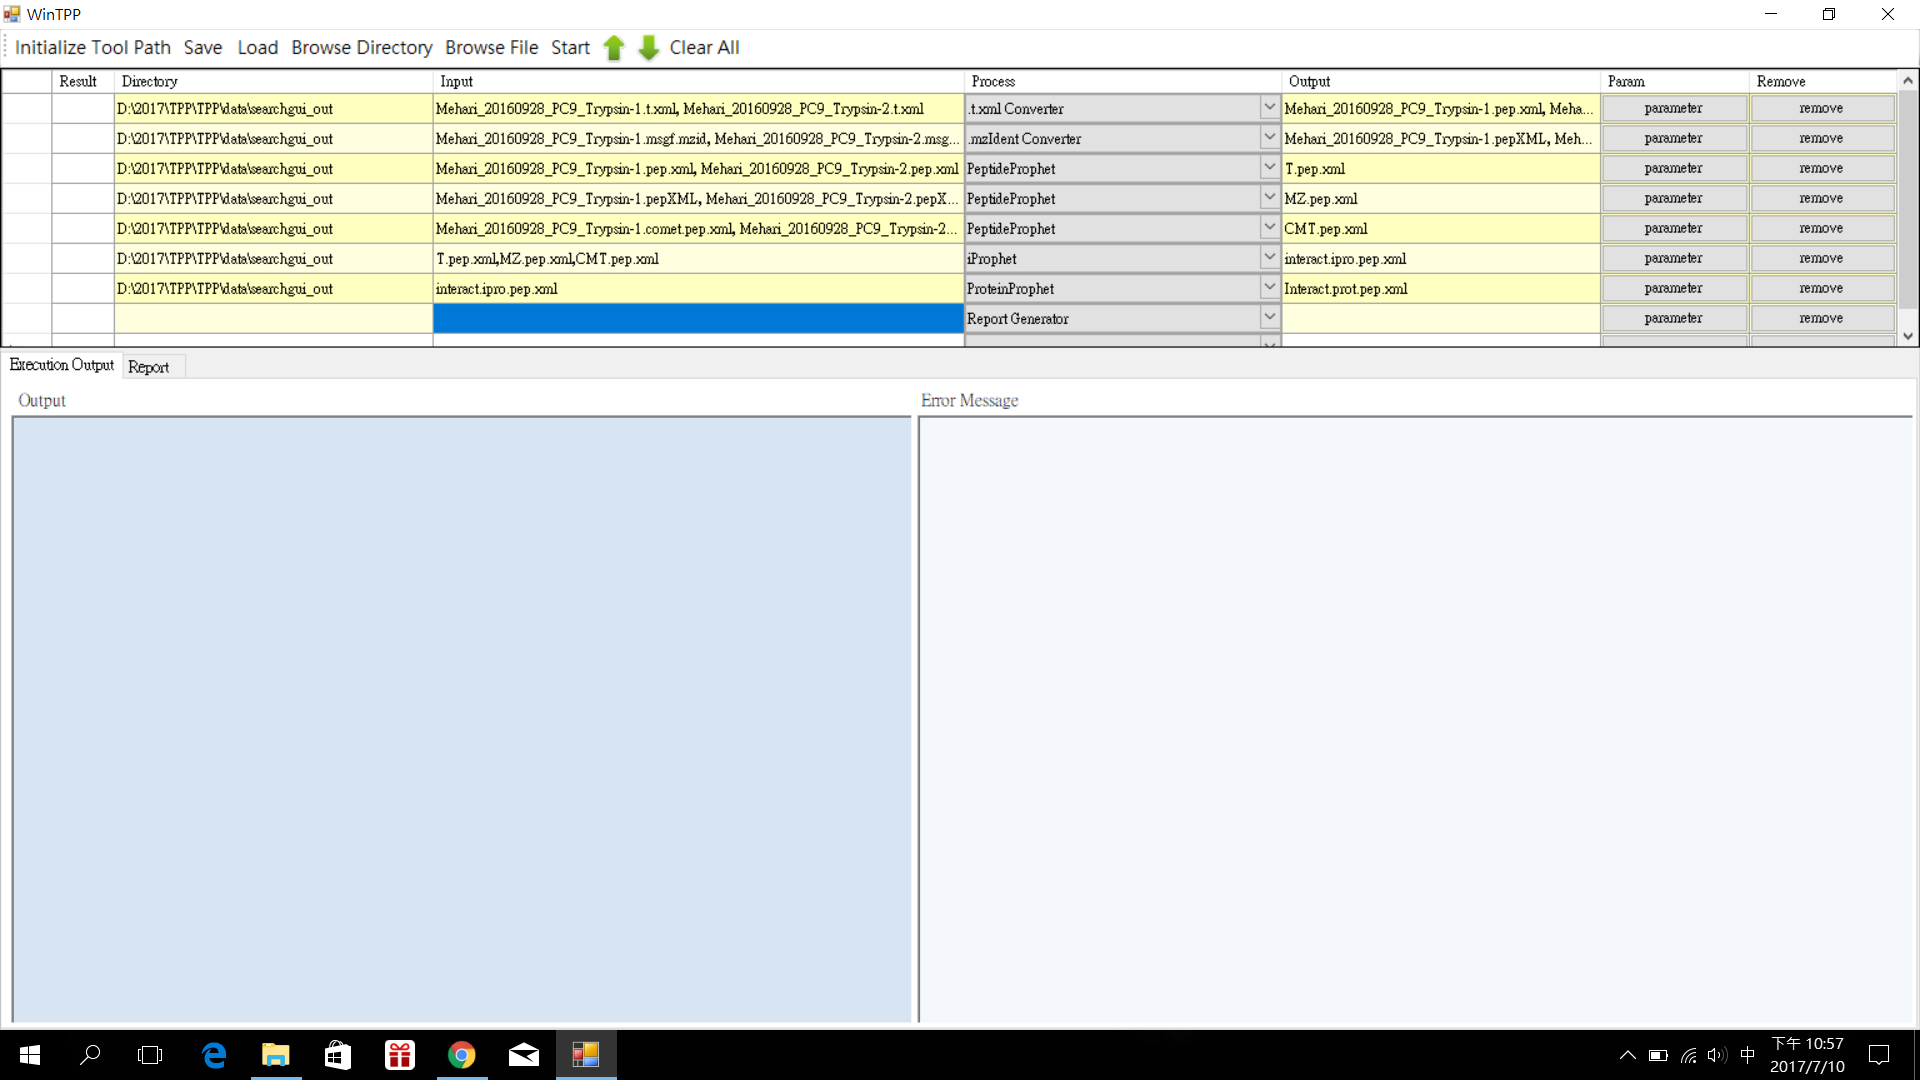Open the Mail app in the taskbar
This screenshot has width=1920, height=1080.
(x=523, y=1055)
